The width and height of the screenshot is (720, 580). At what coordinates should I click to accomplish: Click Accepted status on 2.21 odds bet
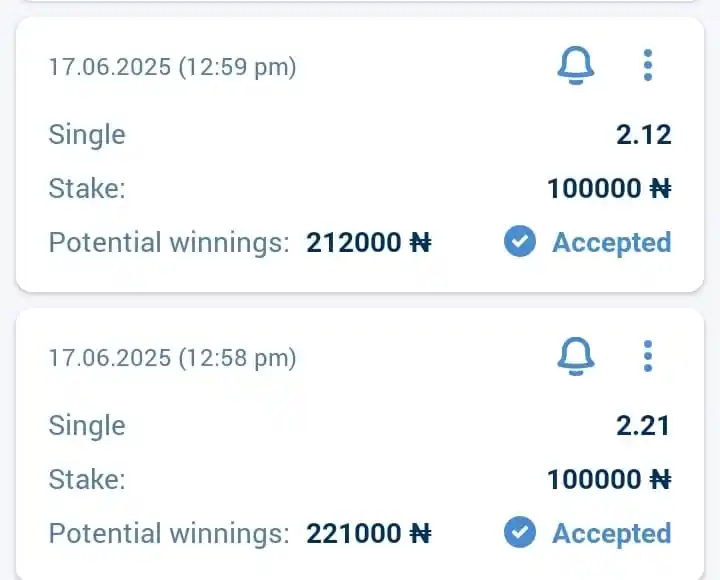pos(612,533)
